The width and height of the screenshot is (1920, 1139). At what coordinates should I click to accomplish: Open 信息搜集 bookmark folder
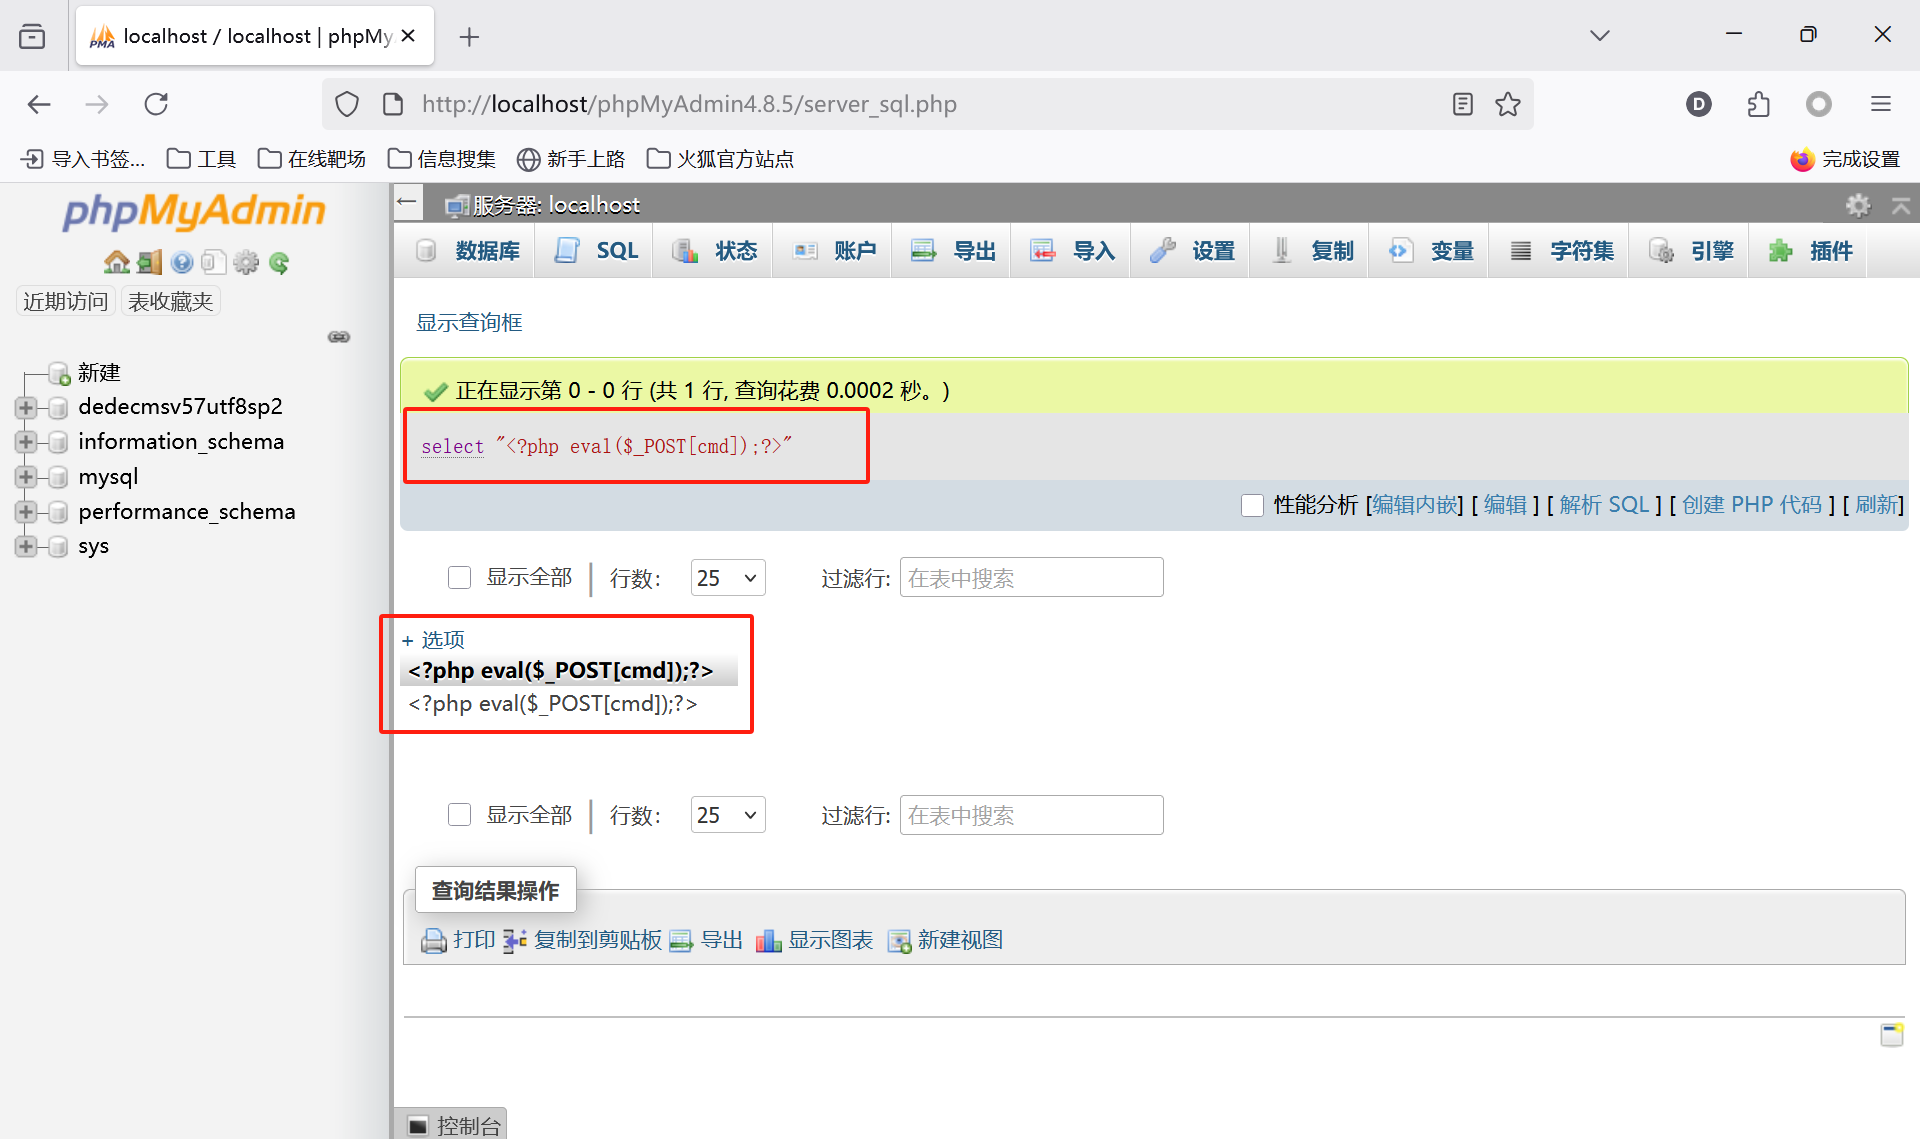click(x=442, y=159)
